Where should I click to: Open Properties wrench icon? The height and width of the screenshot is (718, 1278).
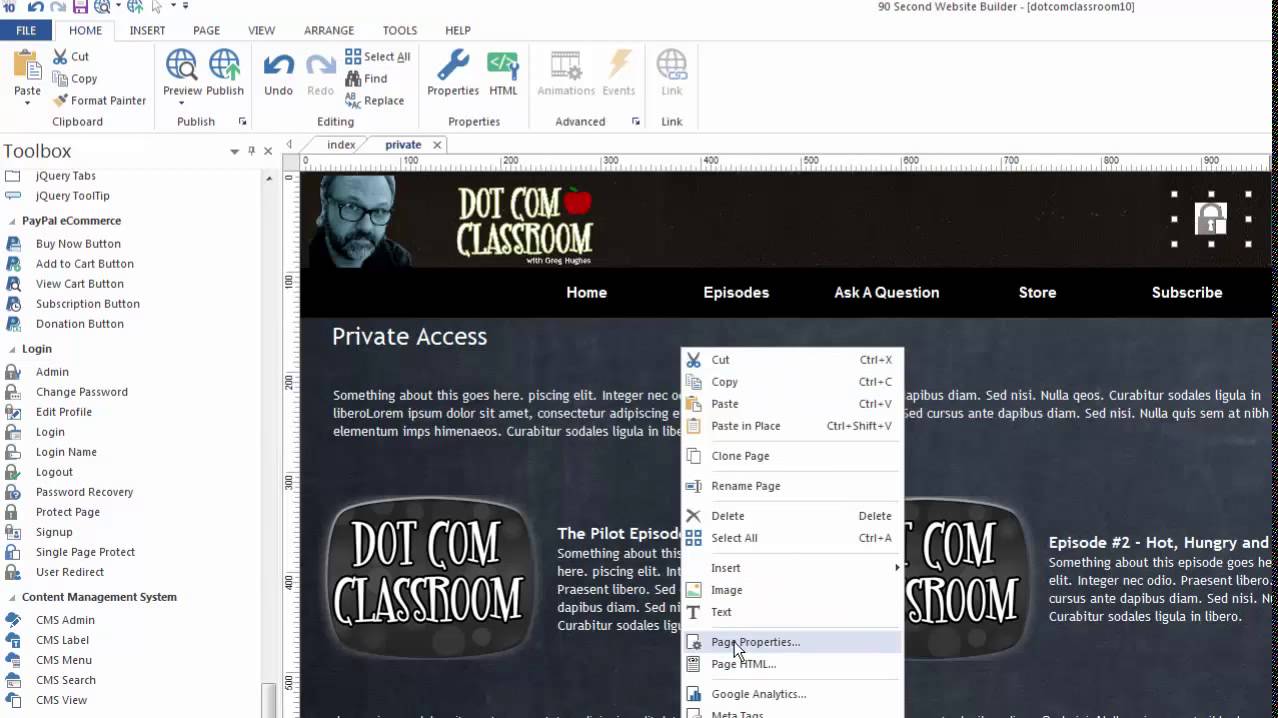[453, 66]
